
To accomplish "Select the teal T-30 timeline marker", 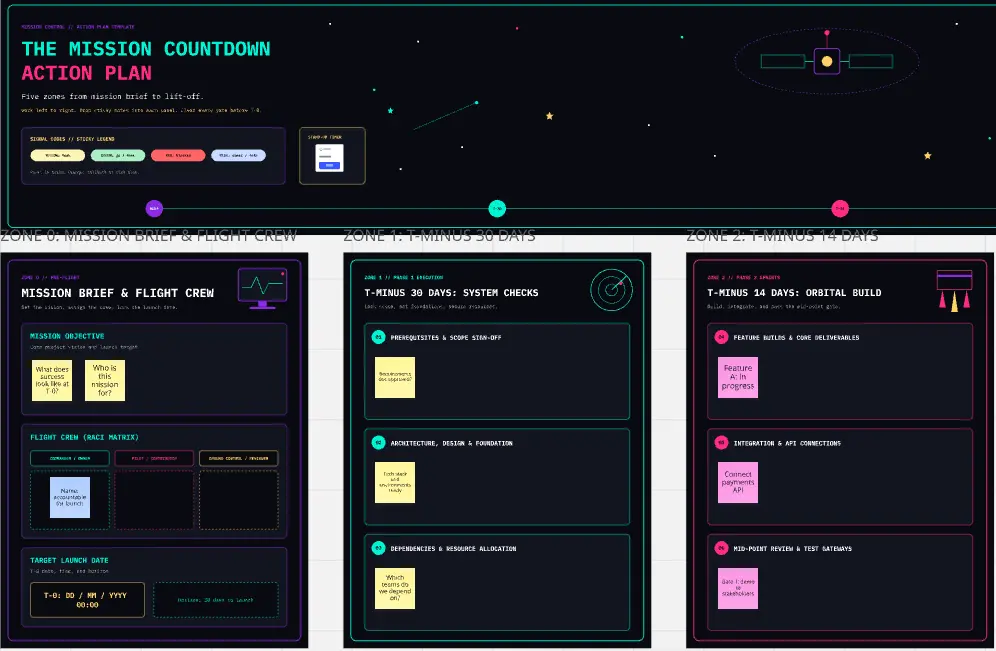I will 497,208.
